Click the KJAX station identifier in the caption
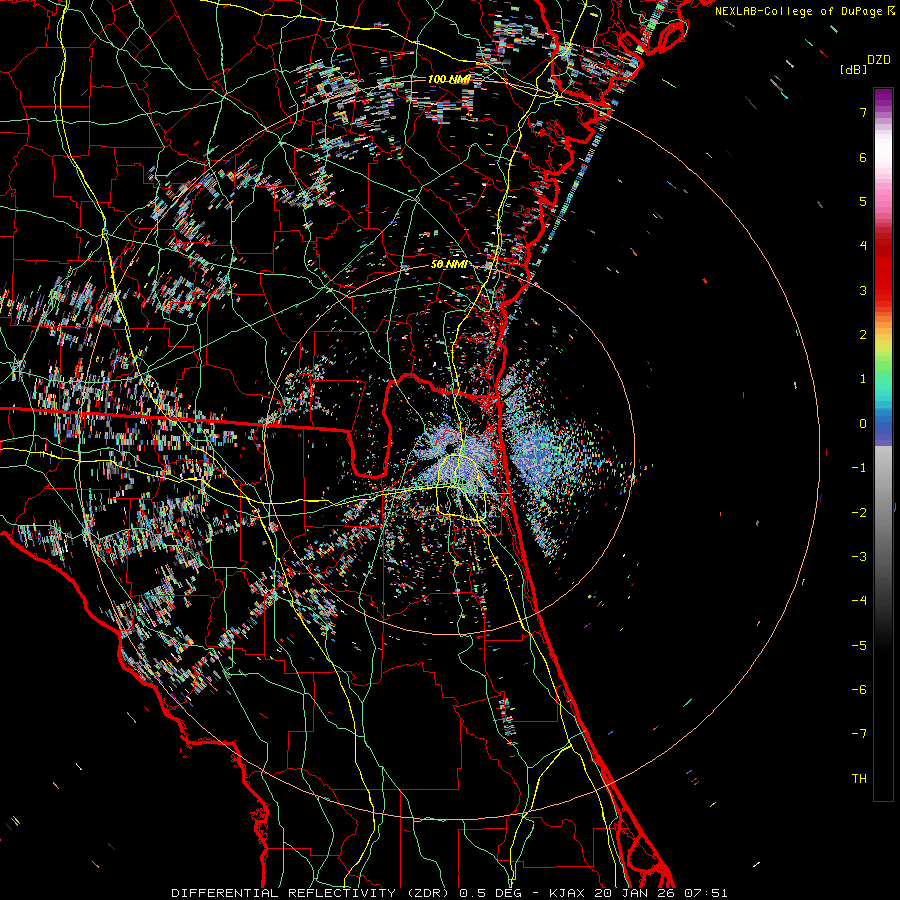The width and height of the screenshot is (900, 900). pyautogui.click(x=566, y=893)
